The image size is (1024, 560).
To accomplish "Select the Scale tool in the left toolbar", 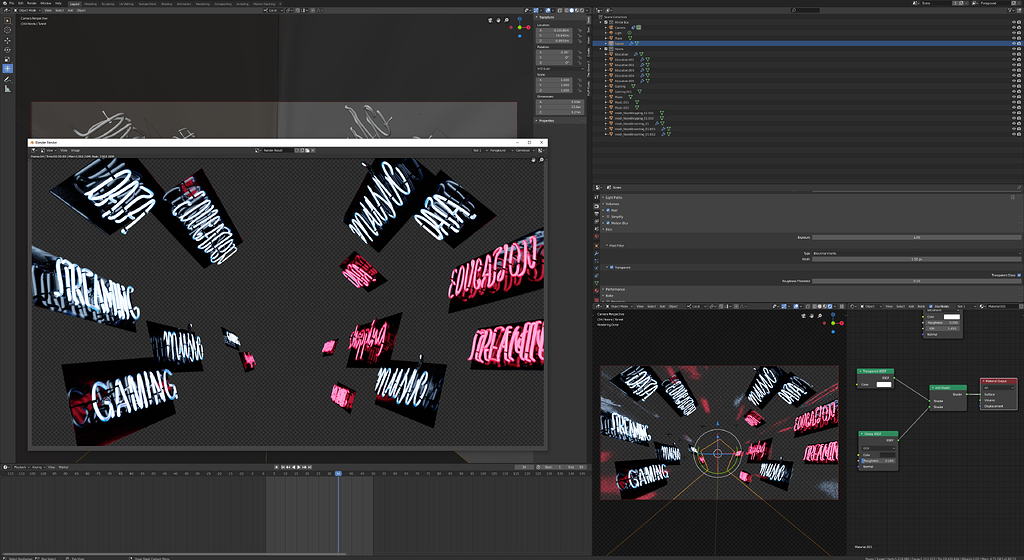I will (7, 59).
